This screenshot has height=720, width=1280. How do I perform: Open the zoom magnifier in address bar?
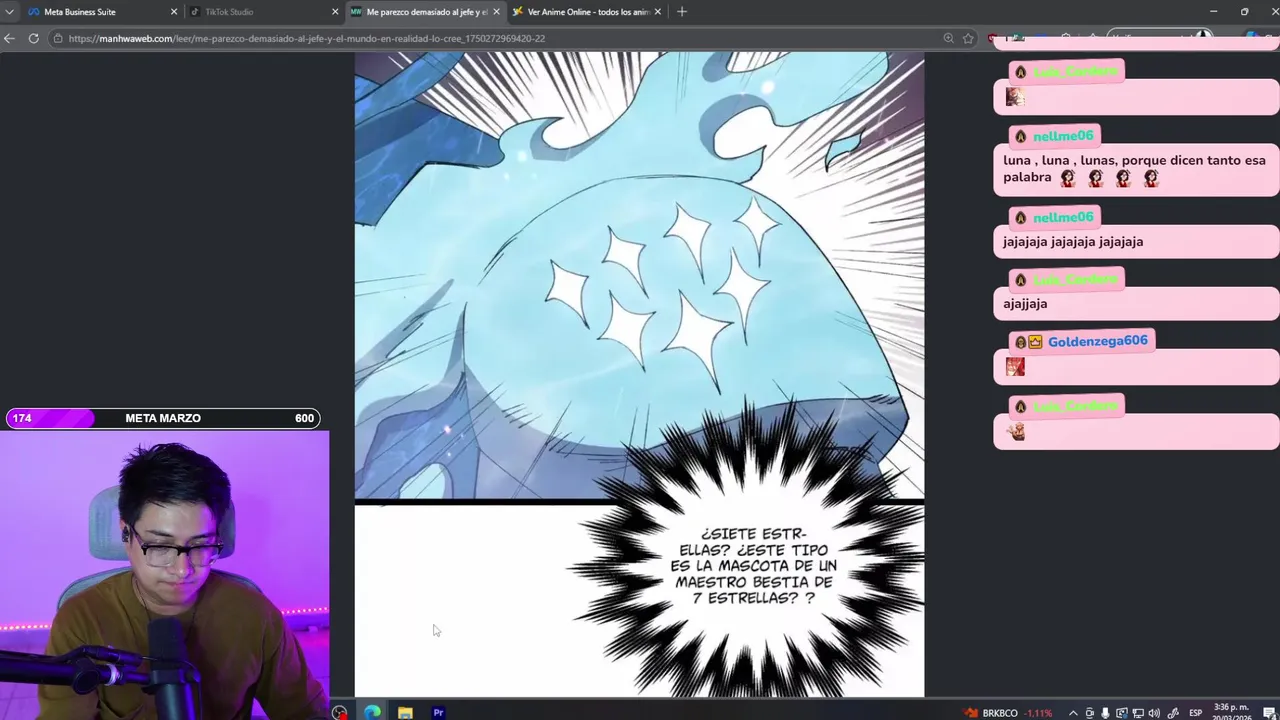[948, 38]
